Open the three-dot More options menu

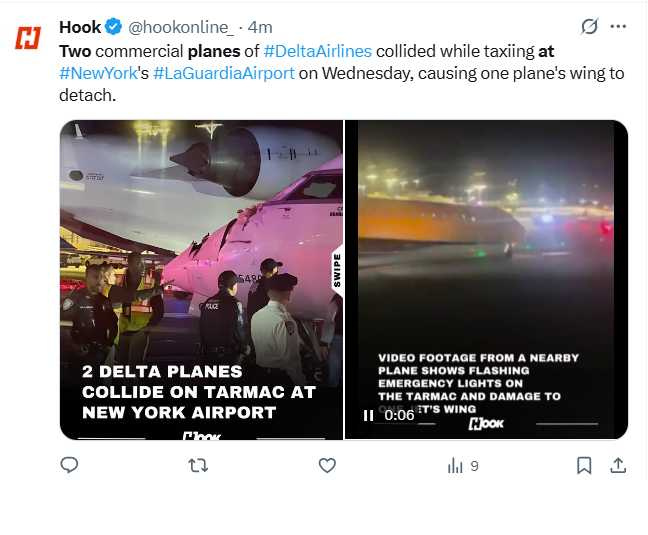[619, 26]
